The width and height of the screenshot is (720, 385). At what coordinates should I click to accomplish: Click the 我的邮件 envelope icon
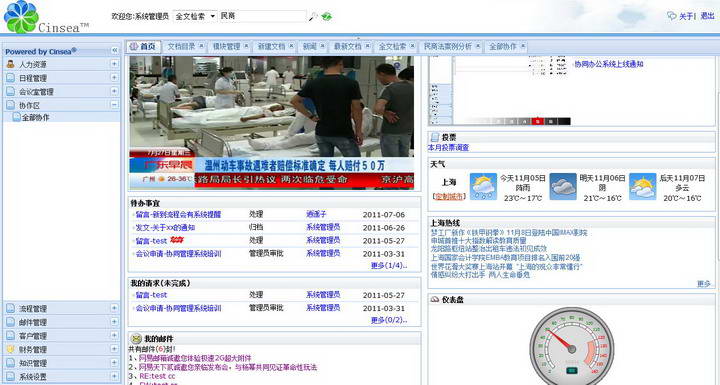point(136,339)
